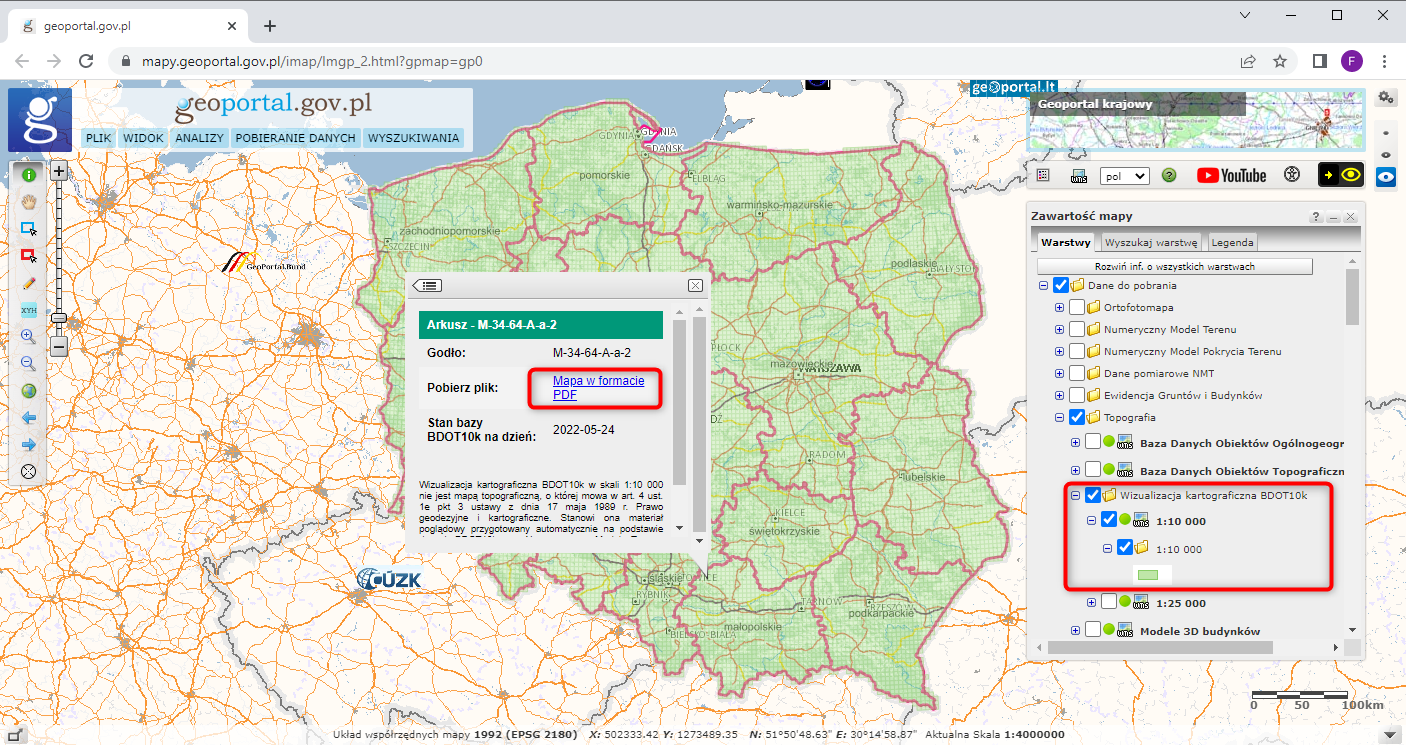
Task: Tick the 1:25 000 layer checkbox
Action: (1109, 603)
